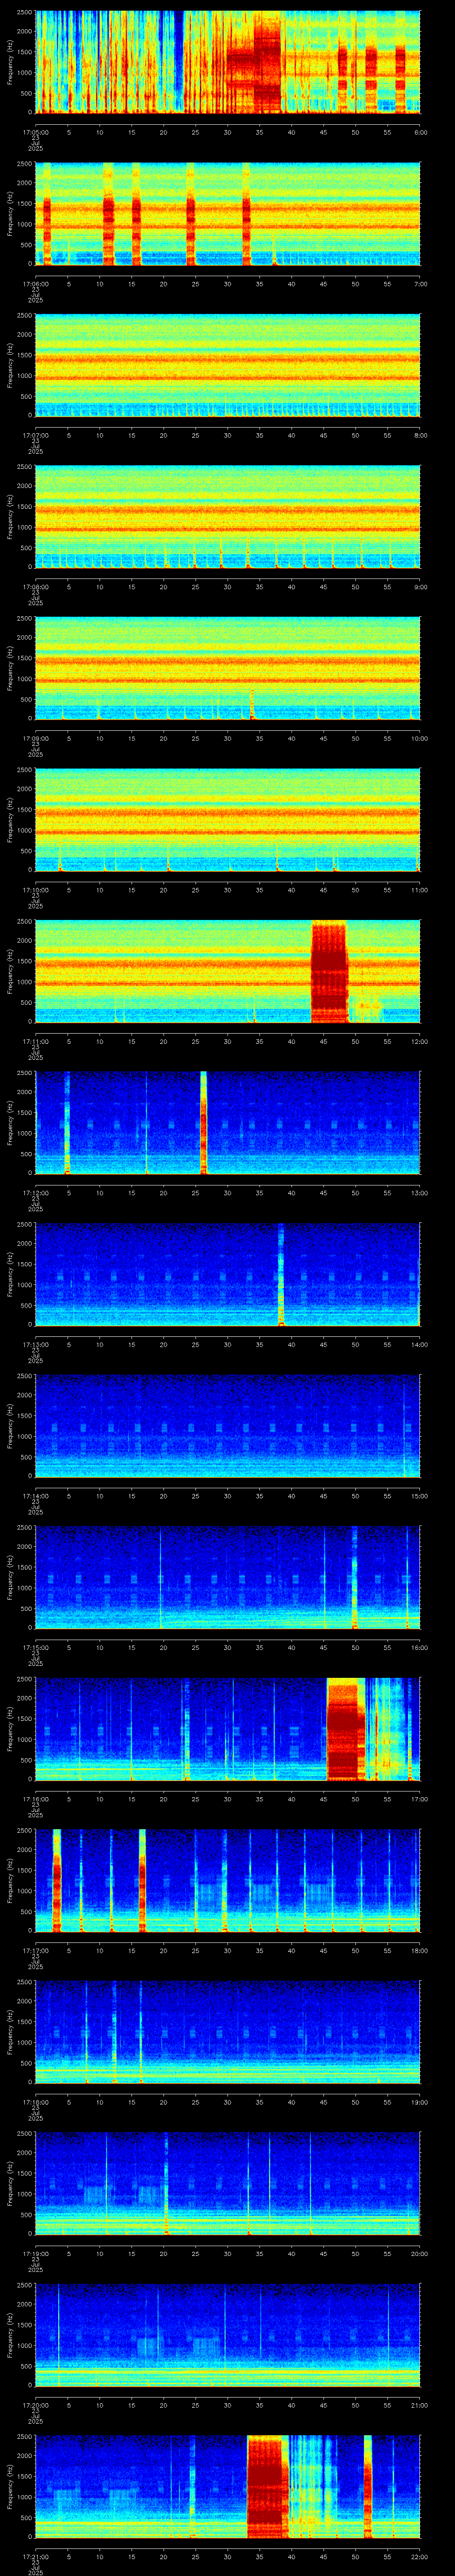This screenshot has width=455, height=2576.
Task: Click the 13:00 end-of-axis time label
Action: (x=420, y=1193)
